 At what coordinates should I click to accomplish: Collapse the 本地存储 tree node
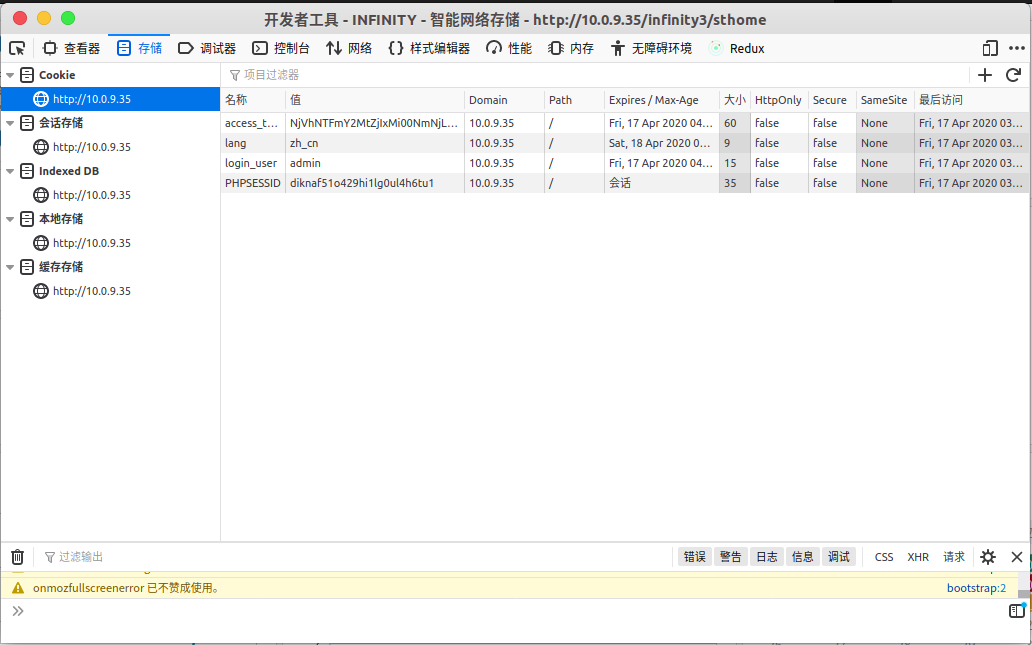pyautogui.click(x=10, y=219)
